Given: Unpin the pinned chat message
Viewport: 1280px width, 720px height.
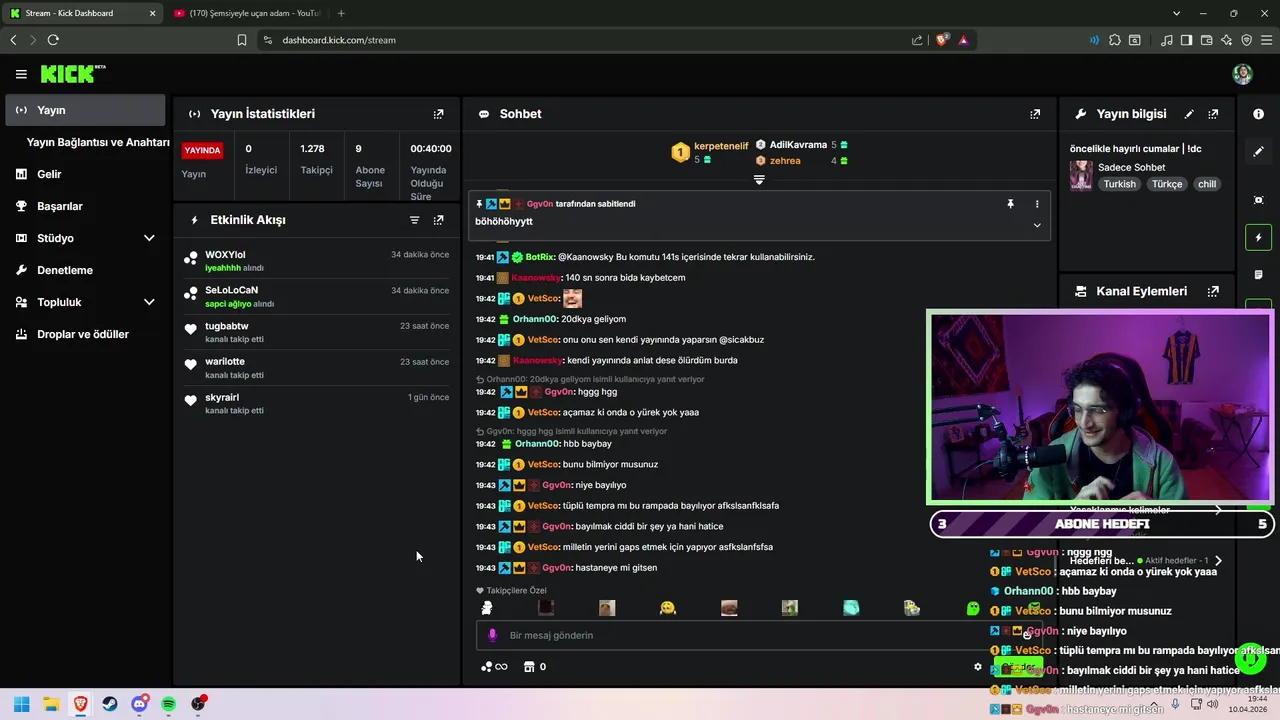Looking at the screenshot, I should (x=1010, y=204).
